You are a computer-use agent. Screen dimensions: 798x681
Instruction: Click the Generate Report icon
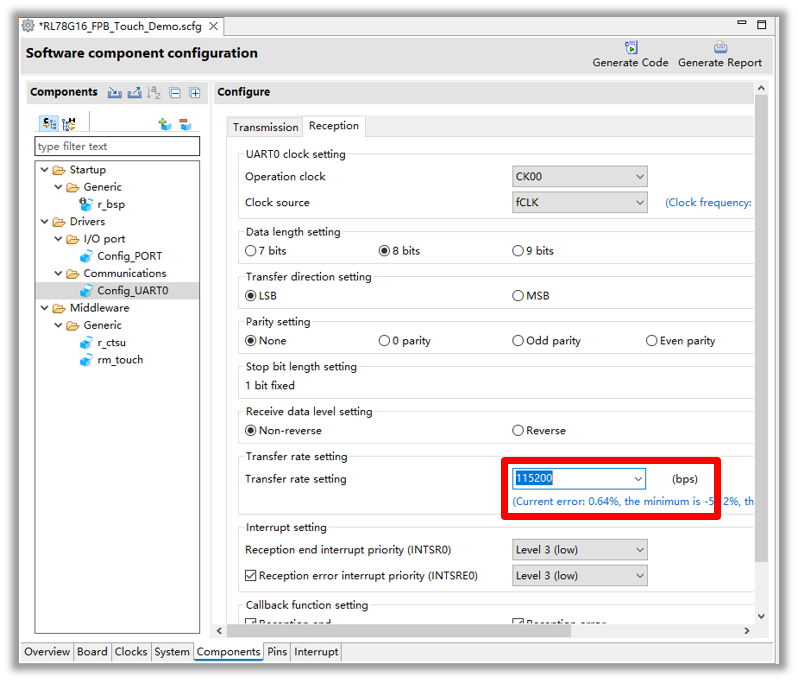tap(719, 48)
